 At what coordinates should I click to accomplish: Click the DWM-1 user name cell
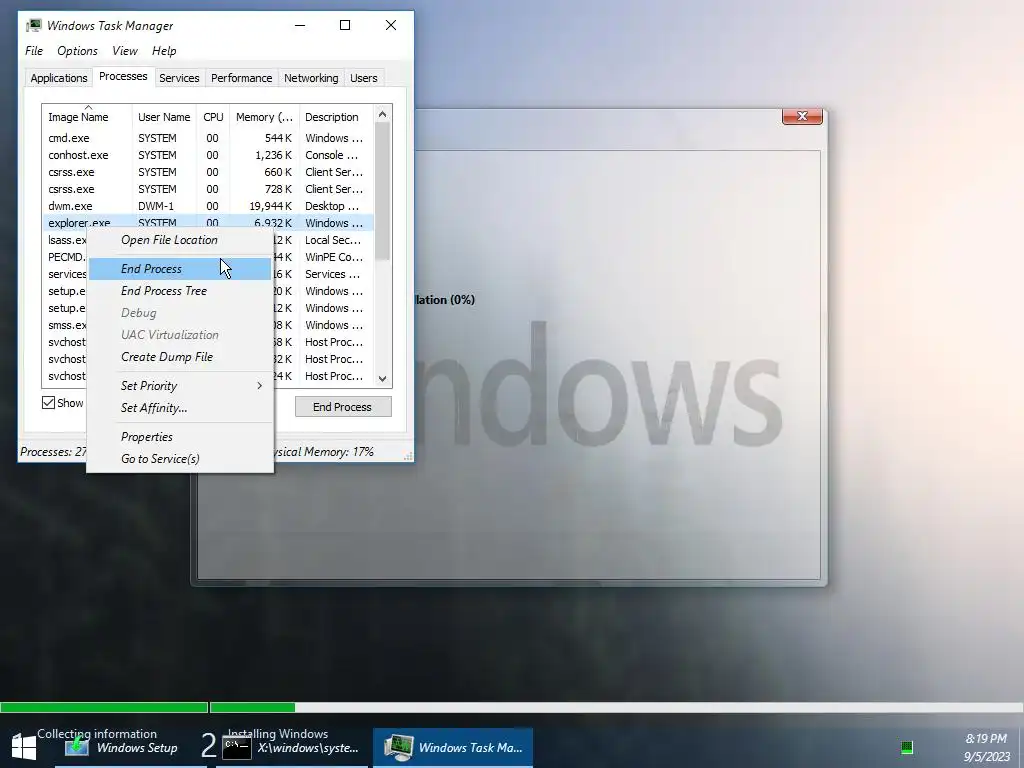[156, 206]
